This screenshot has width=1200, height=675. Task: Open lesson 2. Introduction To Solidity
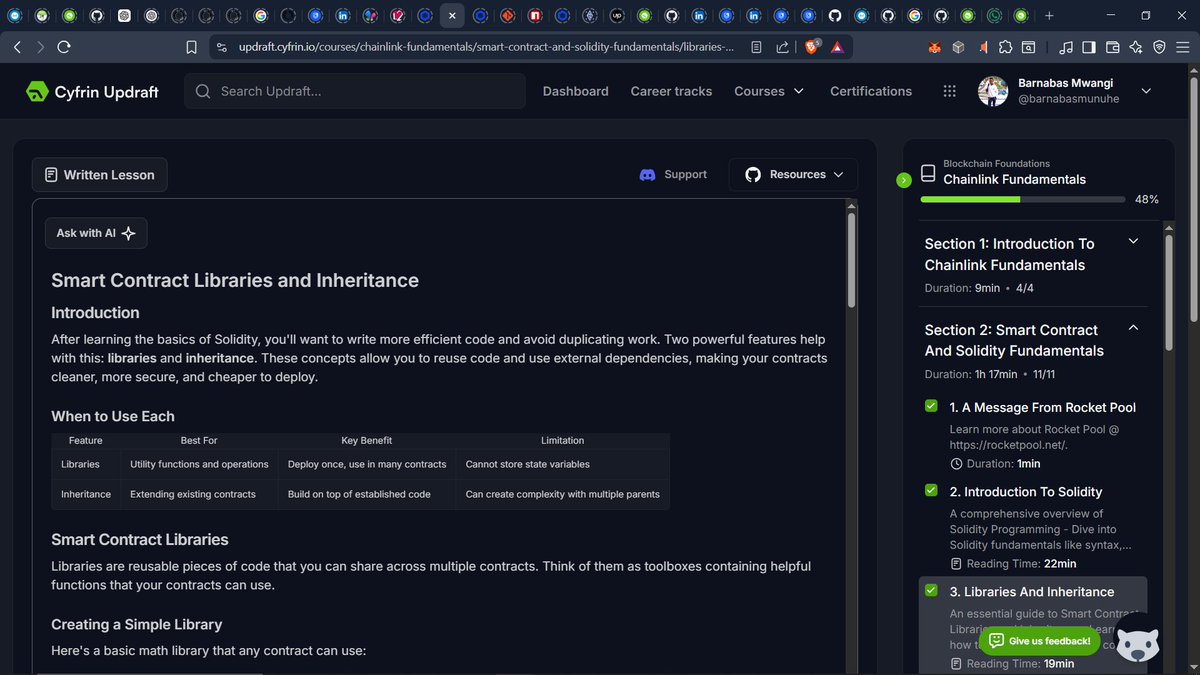pos(1026,492)
